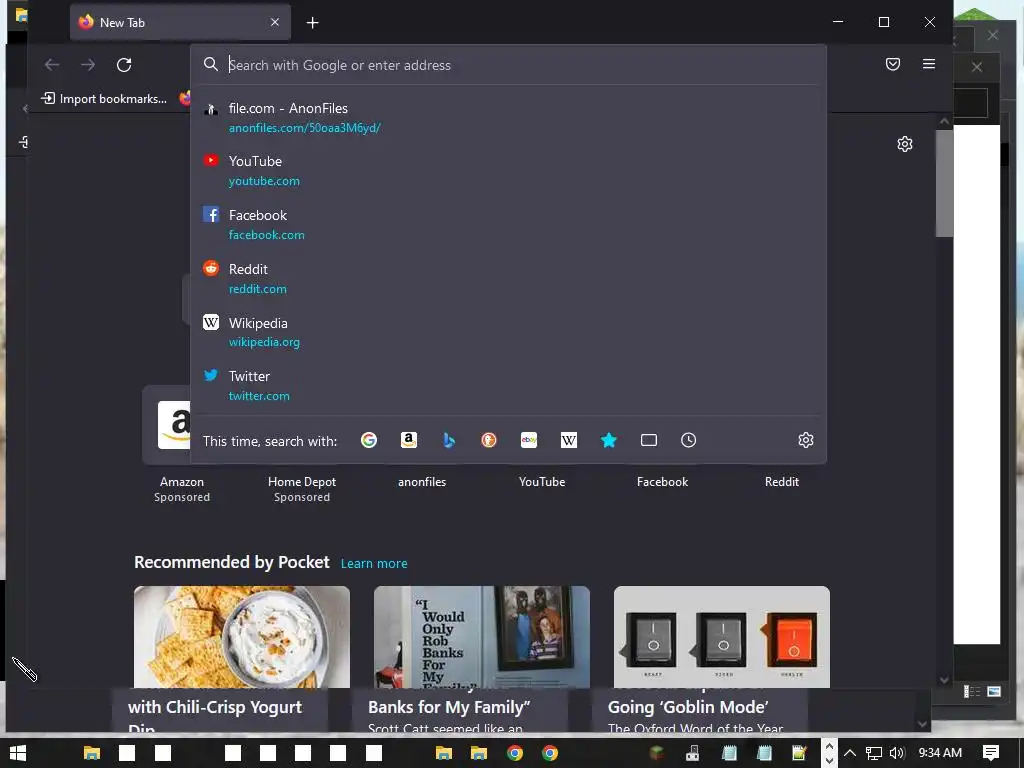Search bookmarks with the star icon

point(609,440)
